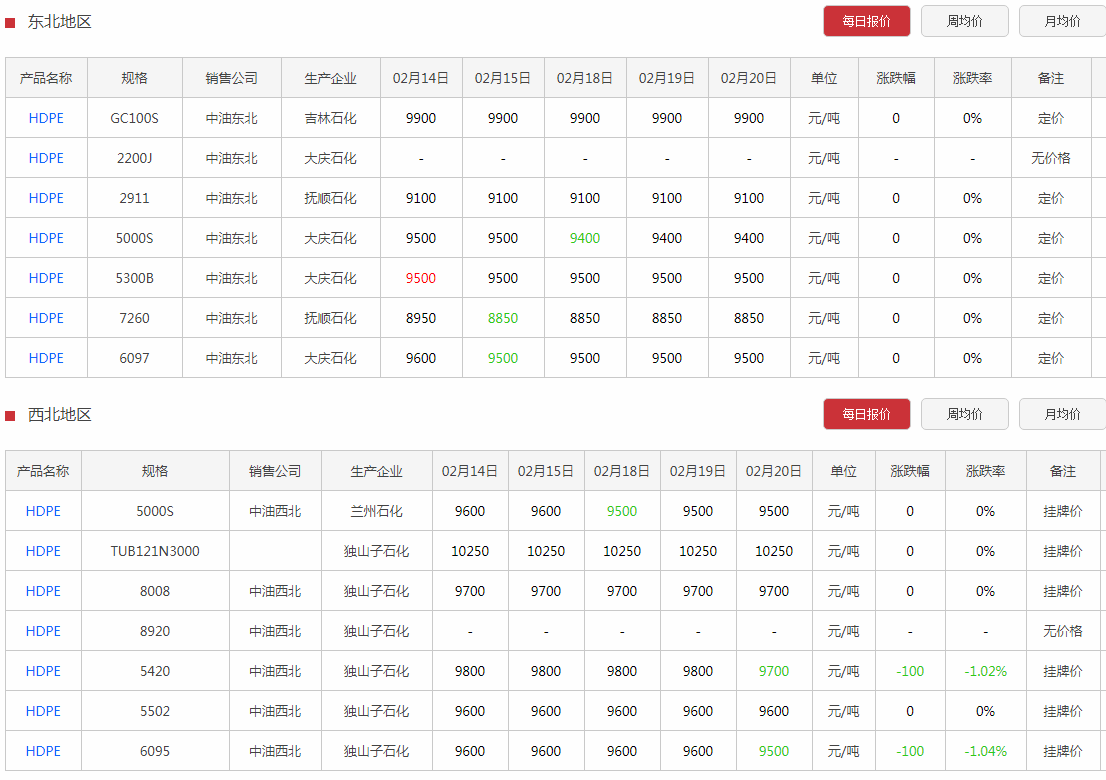The width and height of the screenshot is (1106, 780).
Task: Click the 规格 header in 西北 table
Action: coord(154,471)
